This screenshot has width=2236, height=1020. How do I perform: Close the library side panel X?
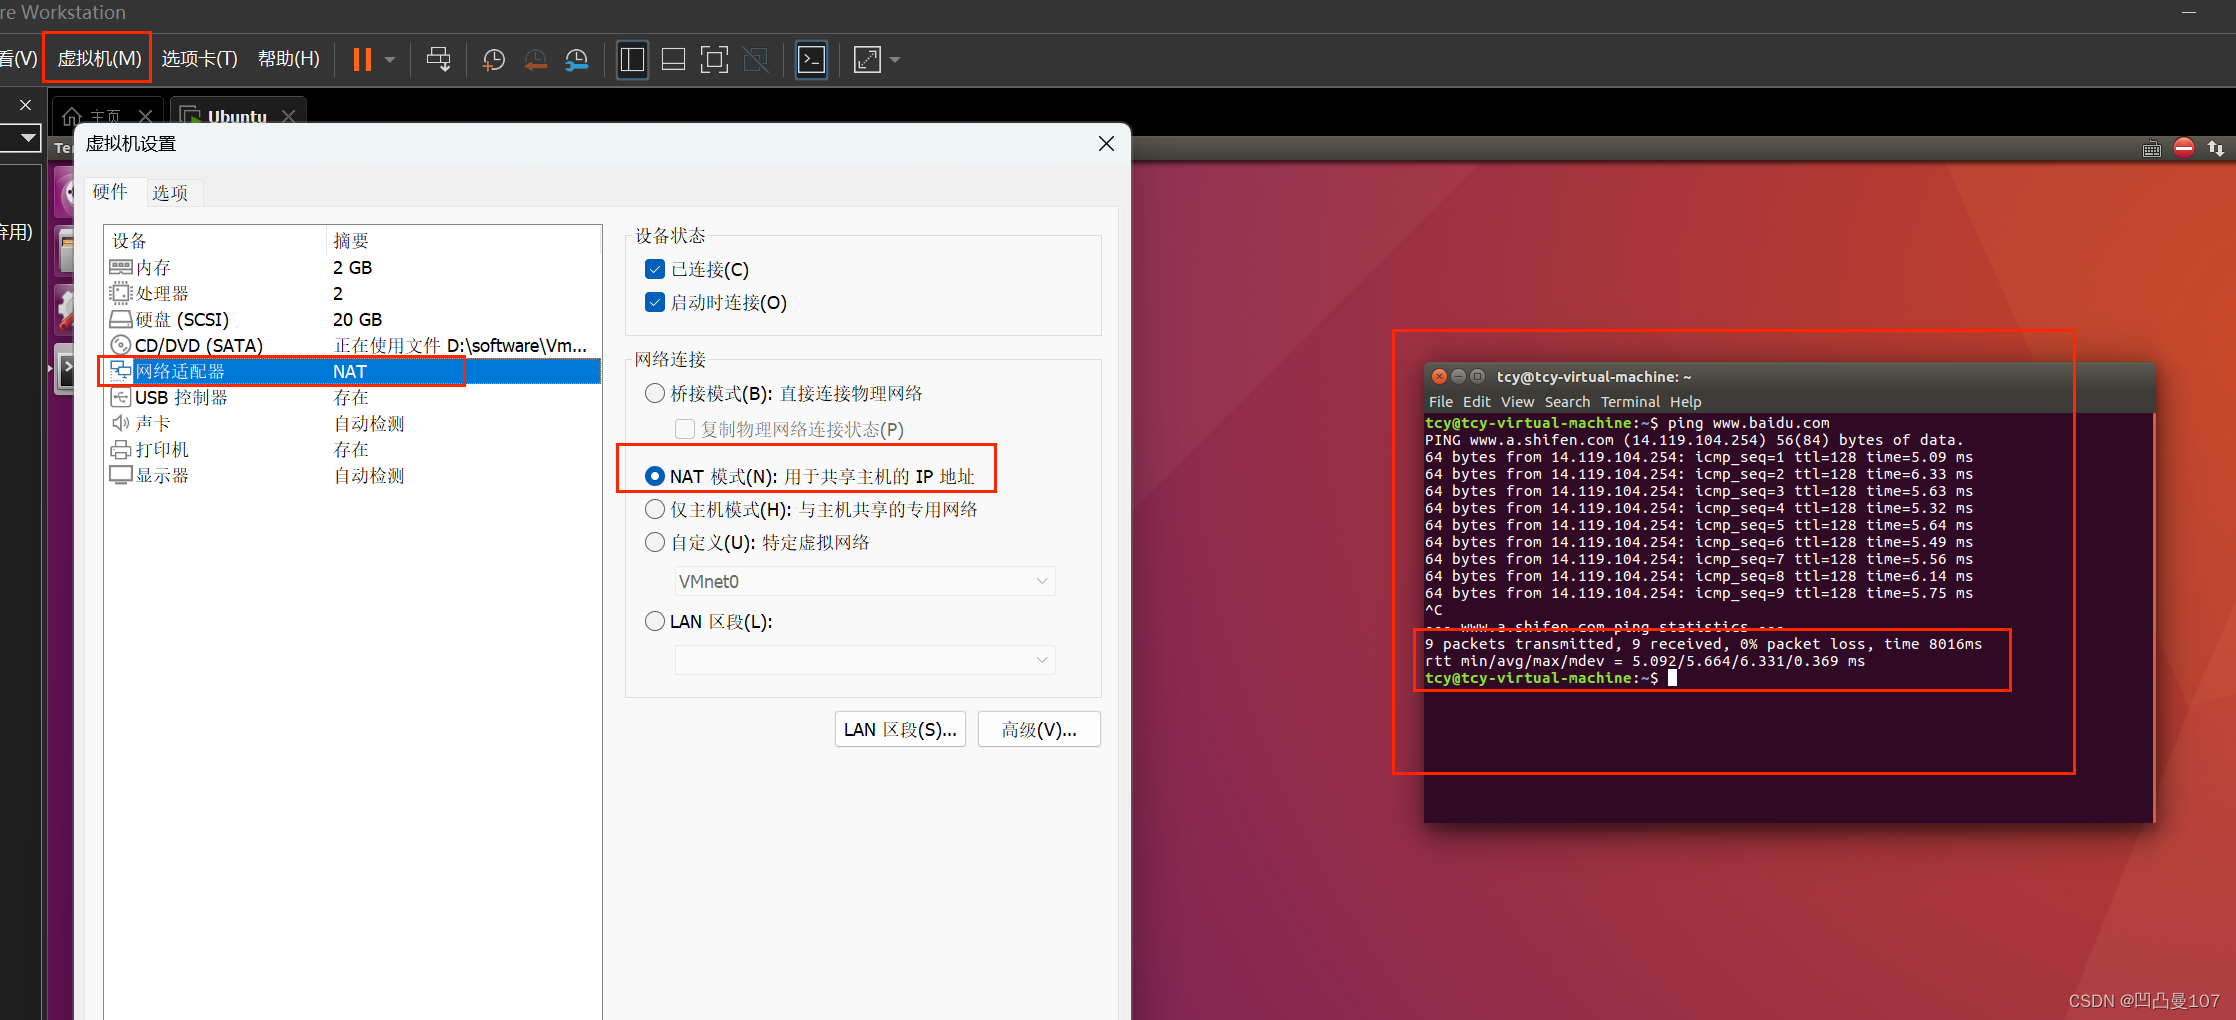click(x=25, y=104)
